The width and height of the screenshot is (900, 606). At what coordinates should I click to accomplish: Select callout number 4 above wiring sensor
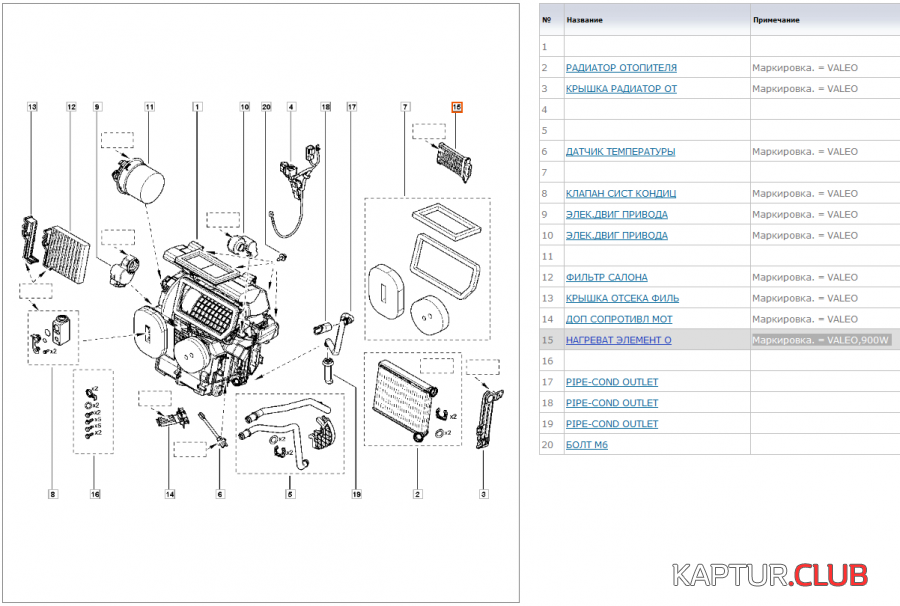[x=291, y=106]
